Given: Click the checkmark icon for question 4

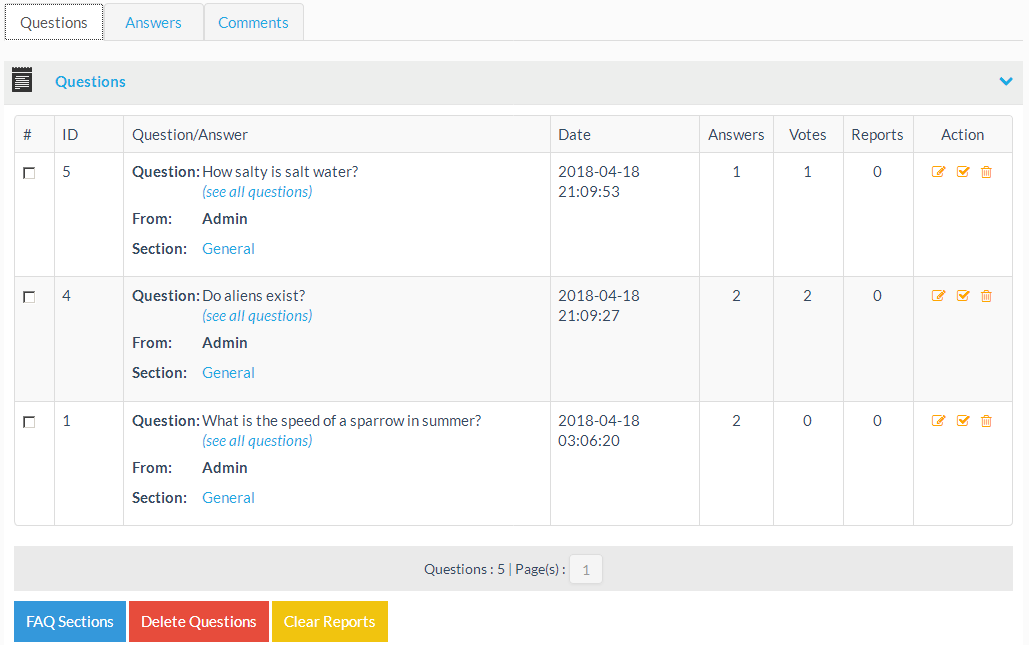Looking at the screenshot, I should (x=963, y=296).
